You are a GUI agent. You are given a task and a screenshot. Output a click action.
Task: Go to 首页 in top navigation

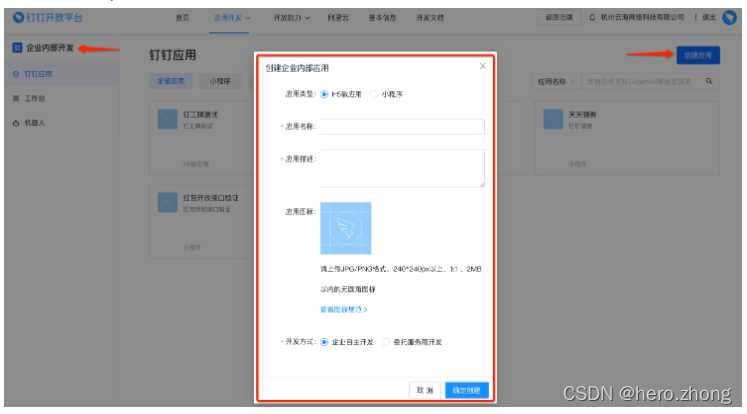(182, 18)
